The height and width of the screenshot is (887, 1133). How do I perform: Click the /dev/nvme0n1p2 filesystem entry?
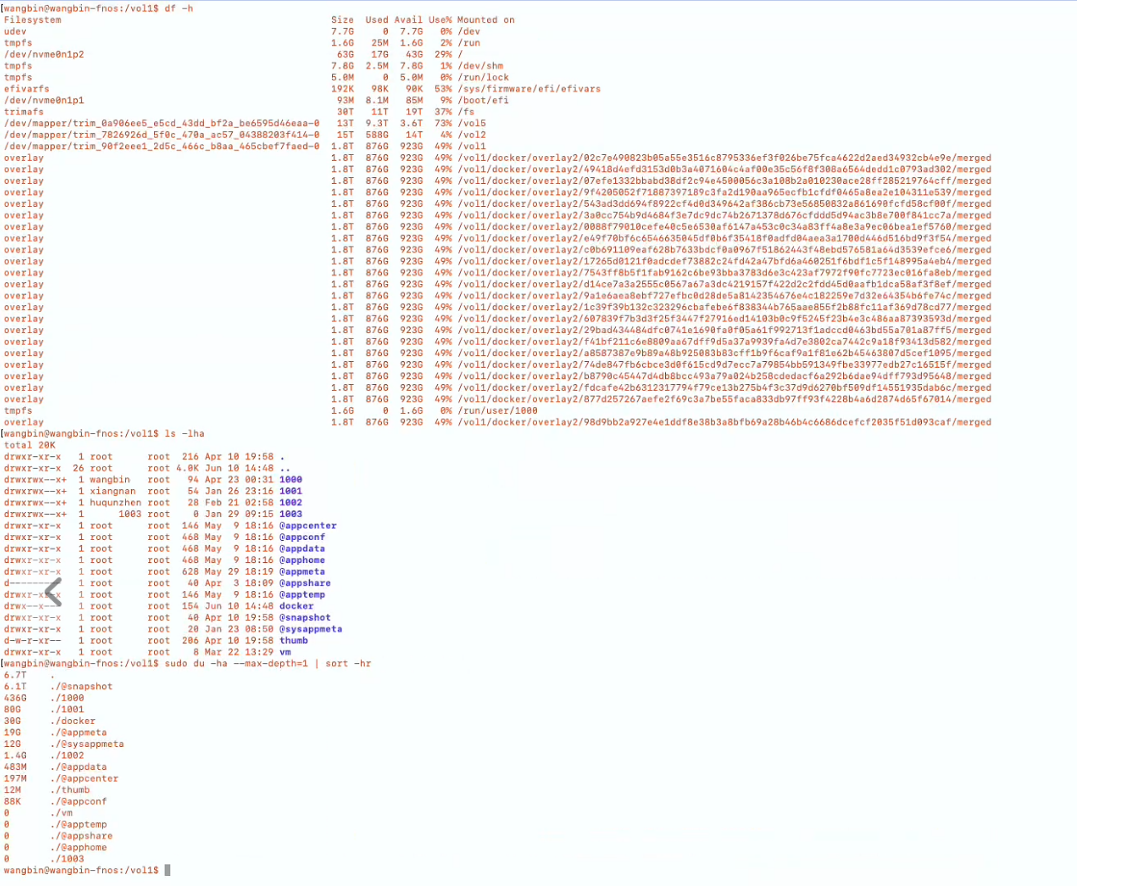[44, 54]
